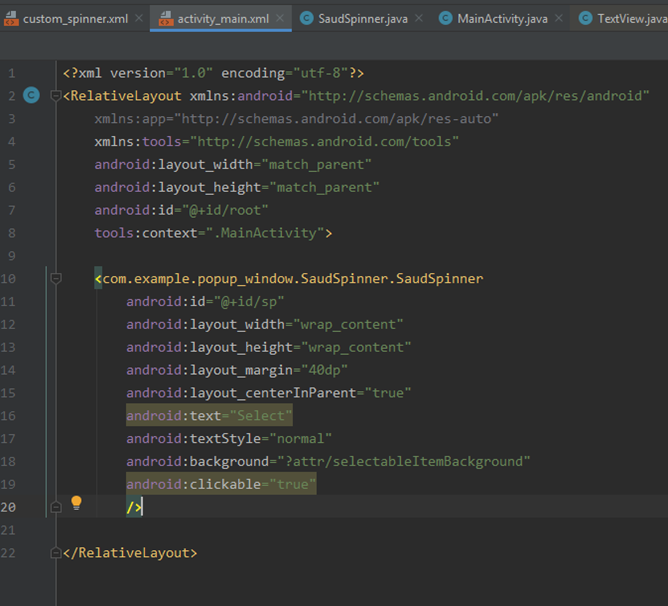Close the MainActivity.java tab

click(x=559, y=18)
